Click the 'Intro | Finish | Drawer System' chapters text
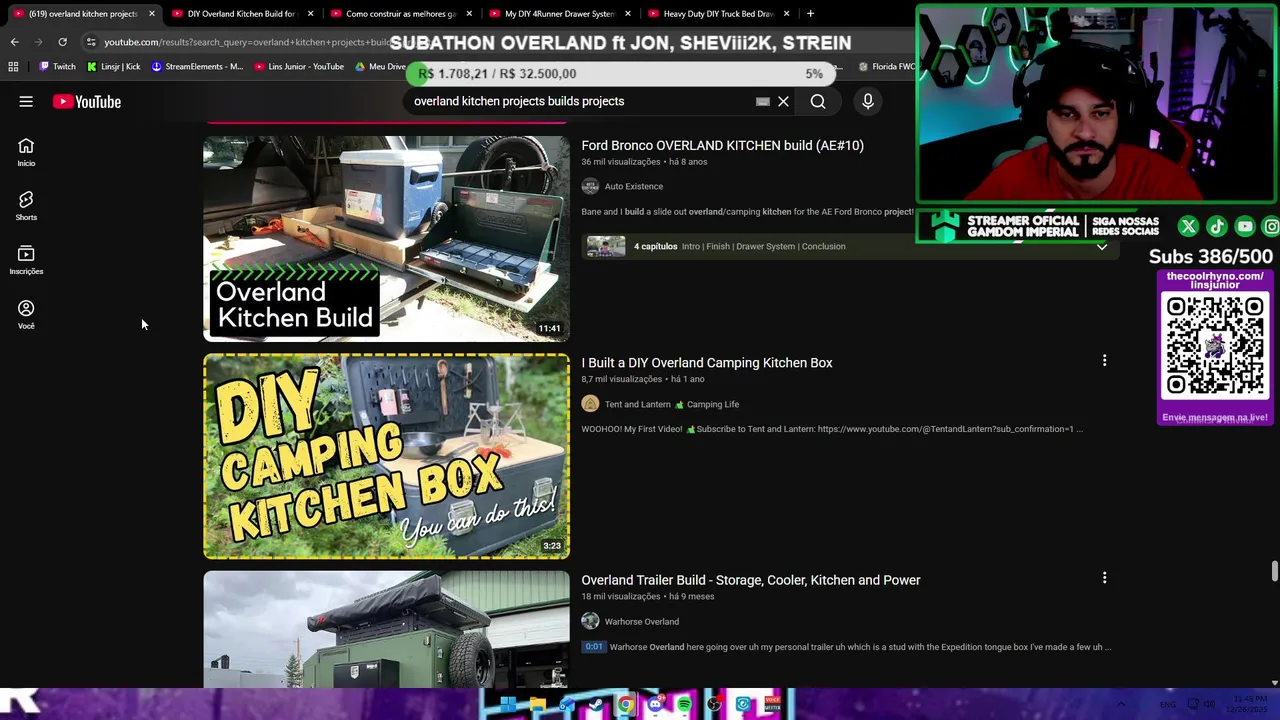This screenshot has height=720, width=1280. (763, 246)
